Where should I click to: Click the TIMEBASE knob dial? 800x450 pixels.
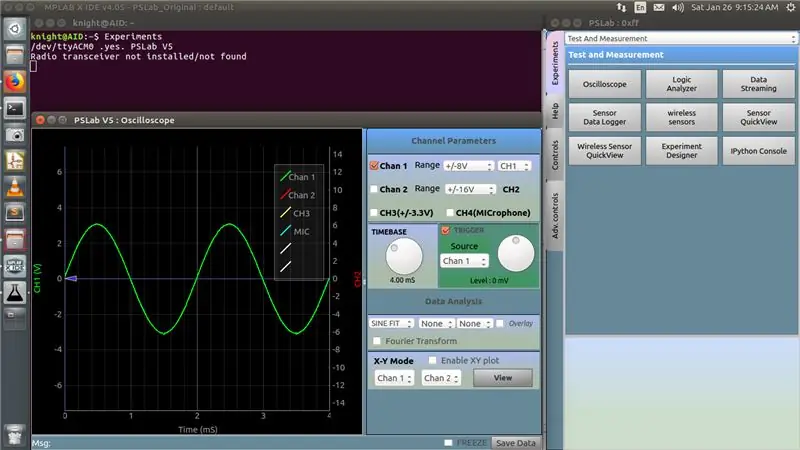pos(404,257)
